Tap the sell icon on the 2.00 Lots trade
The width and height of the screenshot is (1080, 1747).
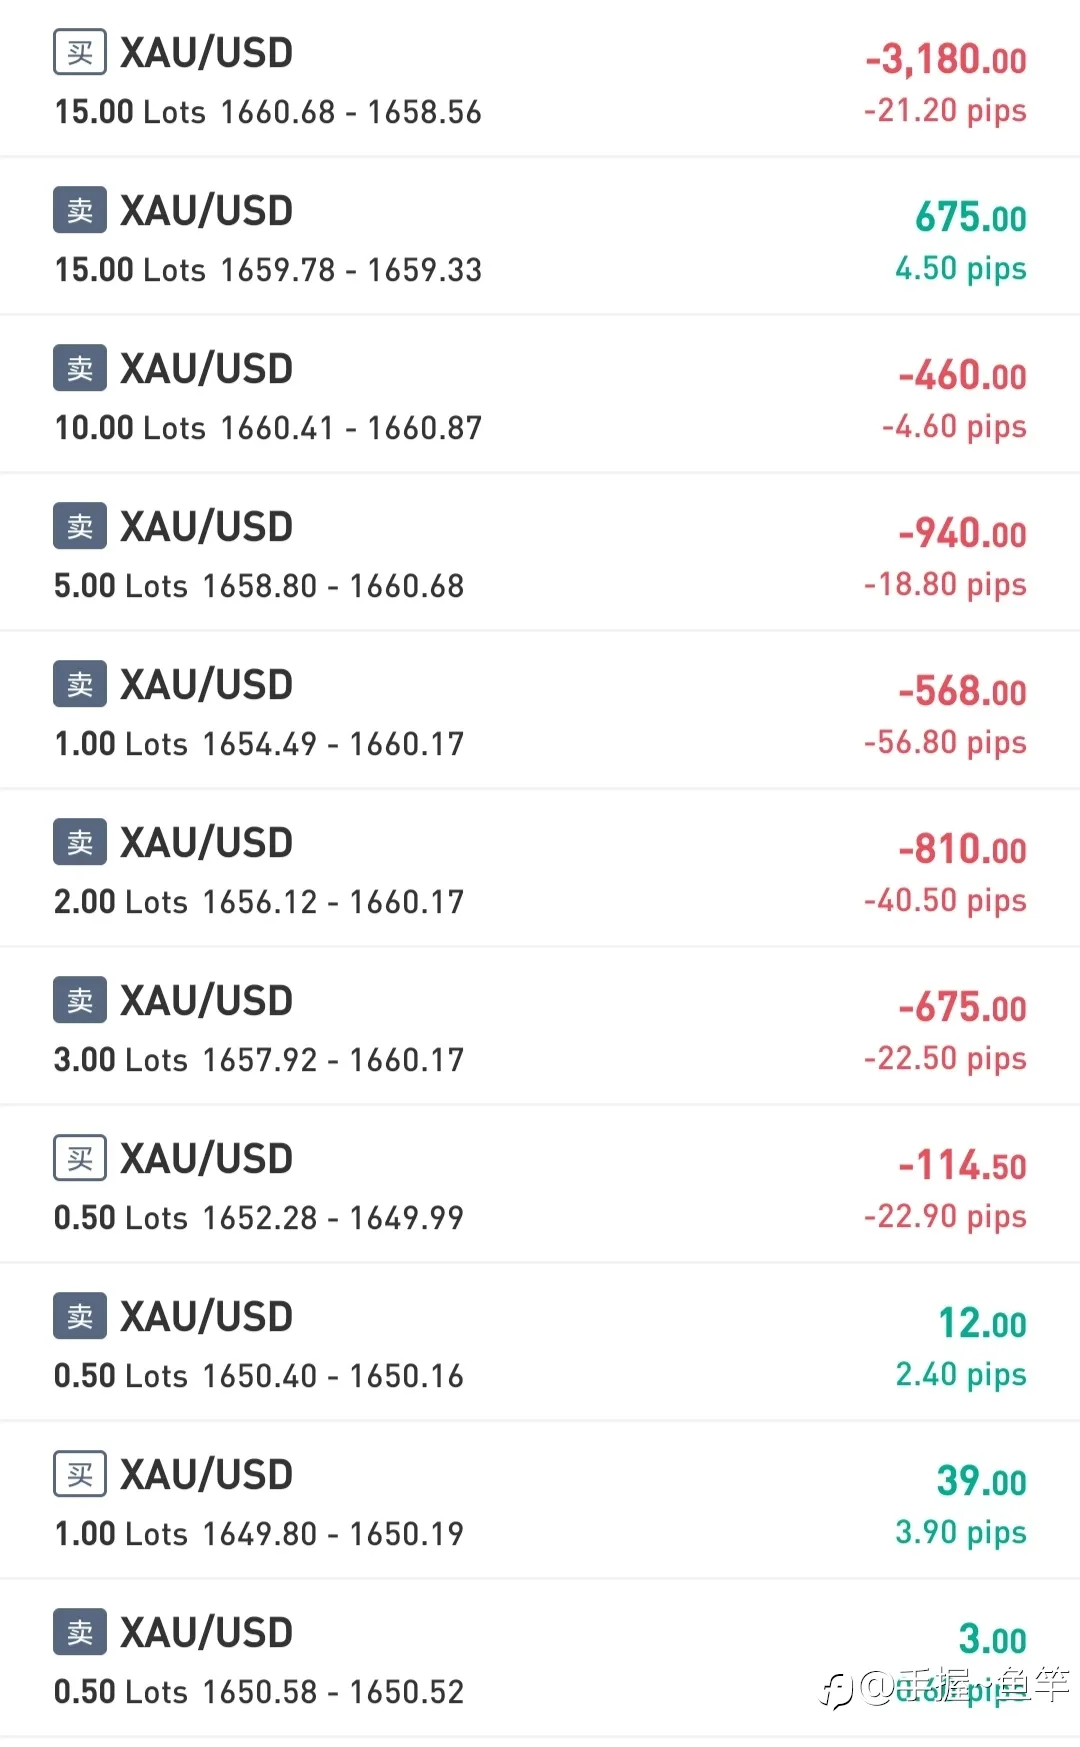80,843
